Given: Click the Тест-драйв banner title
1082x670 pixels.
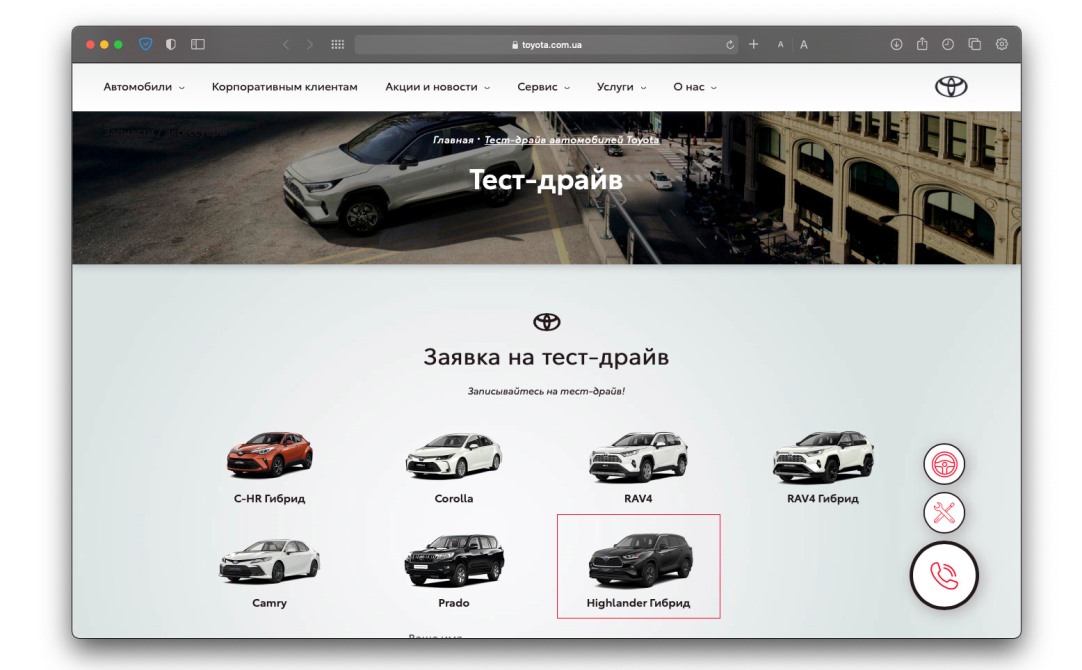Looking at the screenshot, I should point(546,179).
